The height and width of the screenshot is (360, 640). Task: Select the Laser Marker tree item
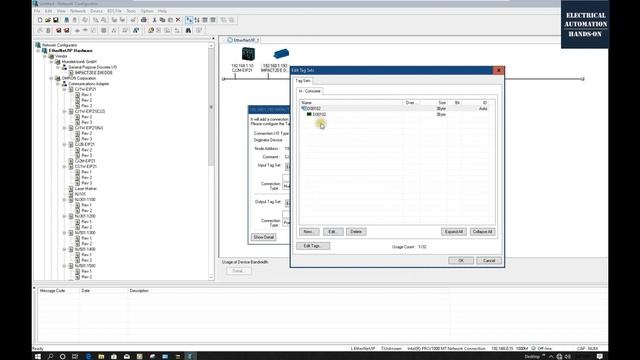pos(86,189)
